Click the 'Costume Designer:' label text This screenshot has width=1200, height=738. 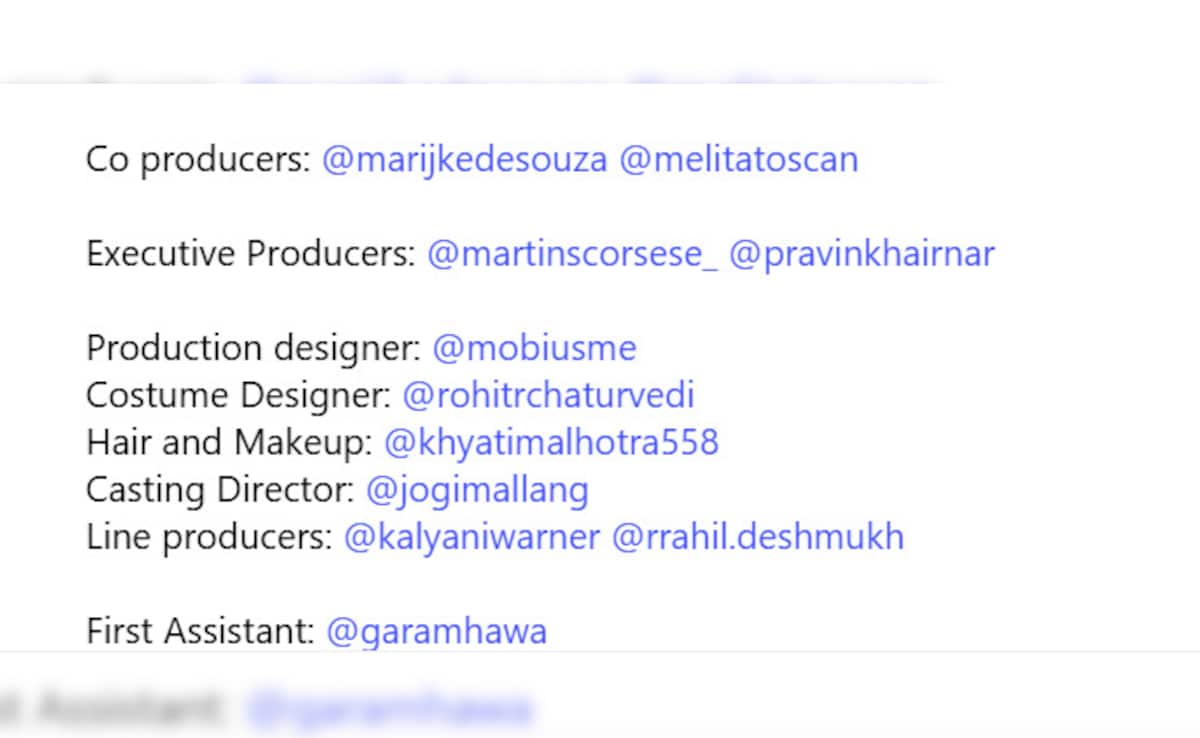coord(239,395)
